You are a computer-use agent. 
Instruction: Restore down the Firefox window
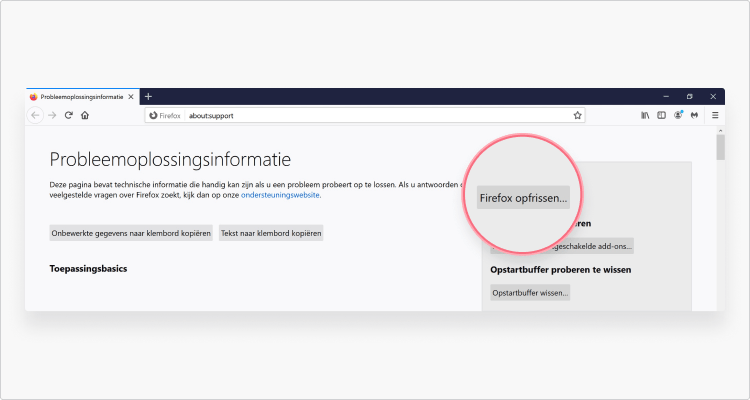(x=690, y=97)
